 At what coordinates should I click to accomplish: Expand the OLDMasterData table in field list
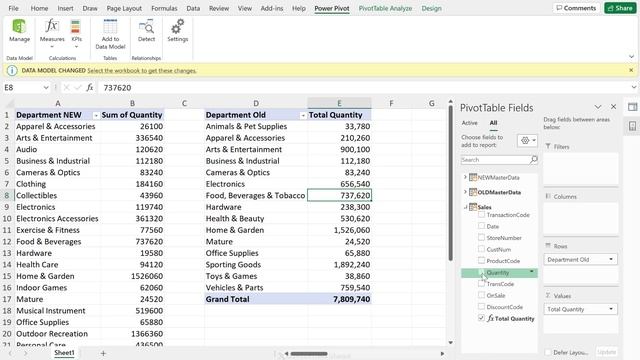point(465,192)
